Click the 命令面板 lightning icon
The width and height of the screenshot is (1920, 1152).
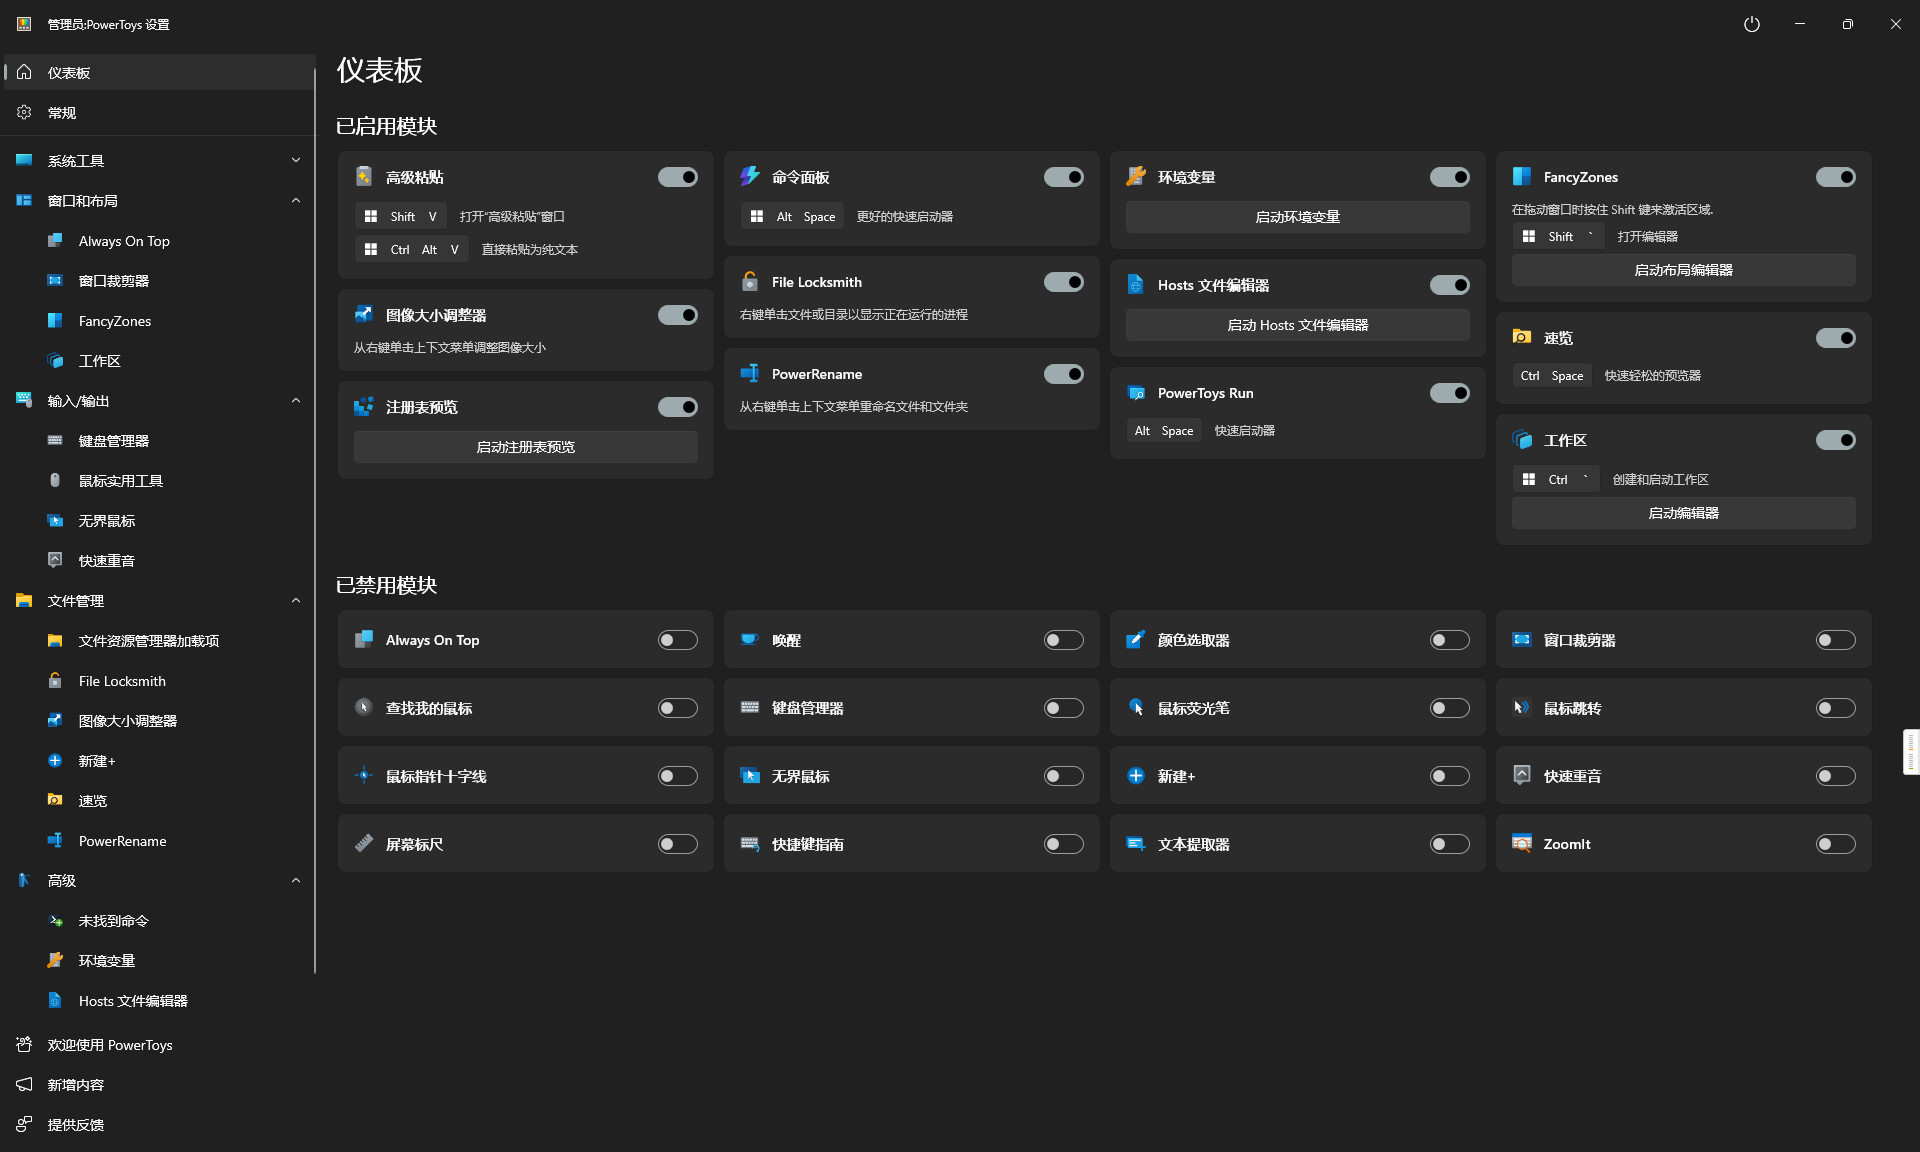(x=749, y=177)
